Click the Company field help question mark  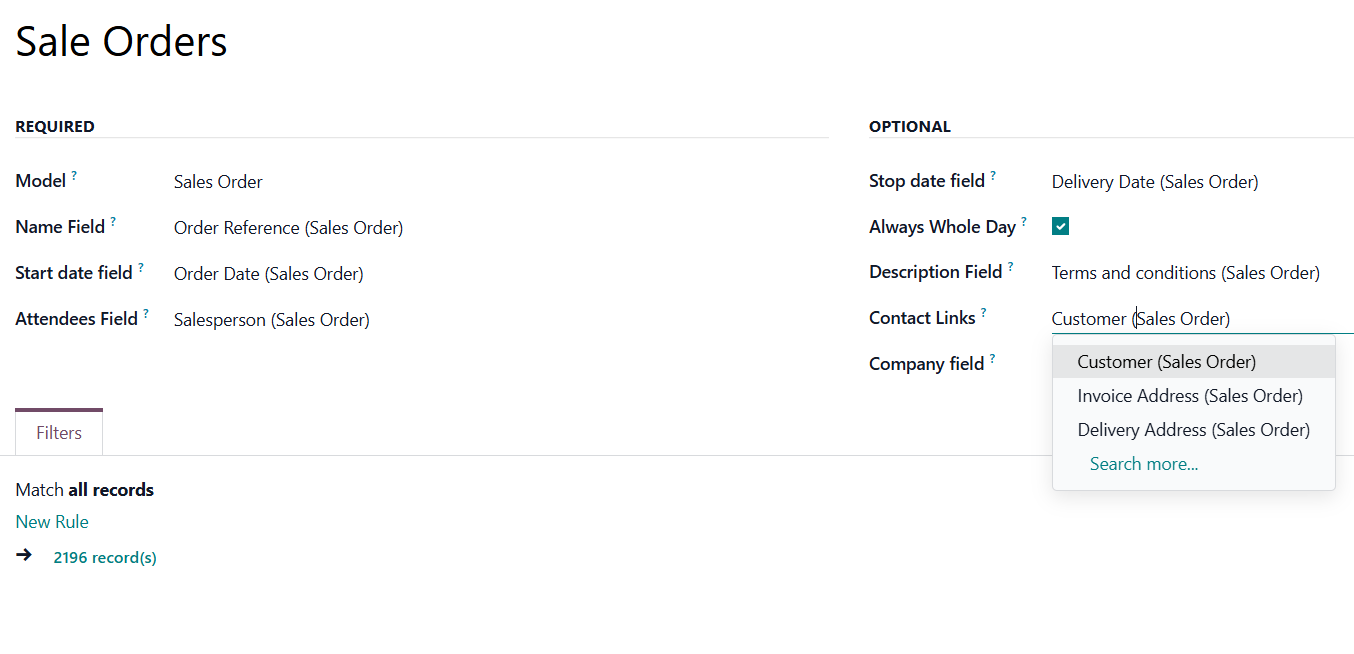992,359
